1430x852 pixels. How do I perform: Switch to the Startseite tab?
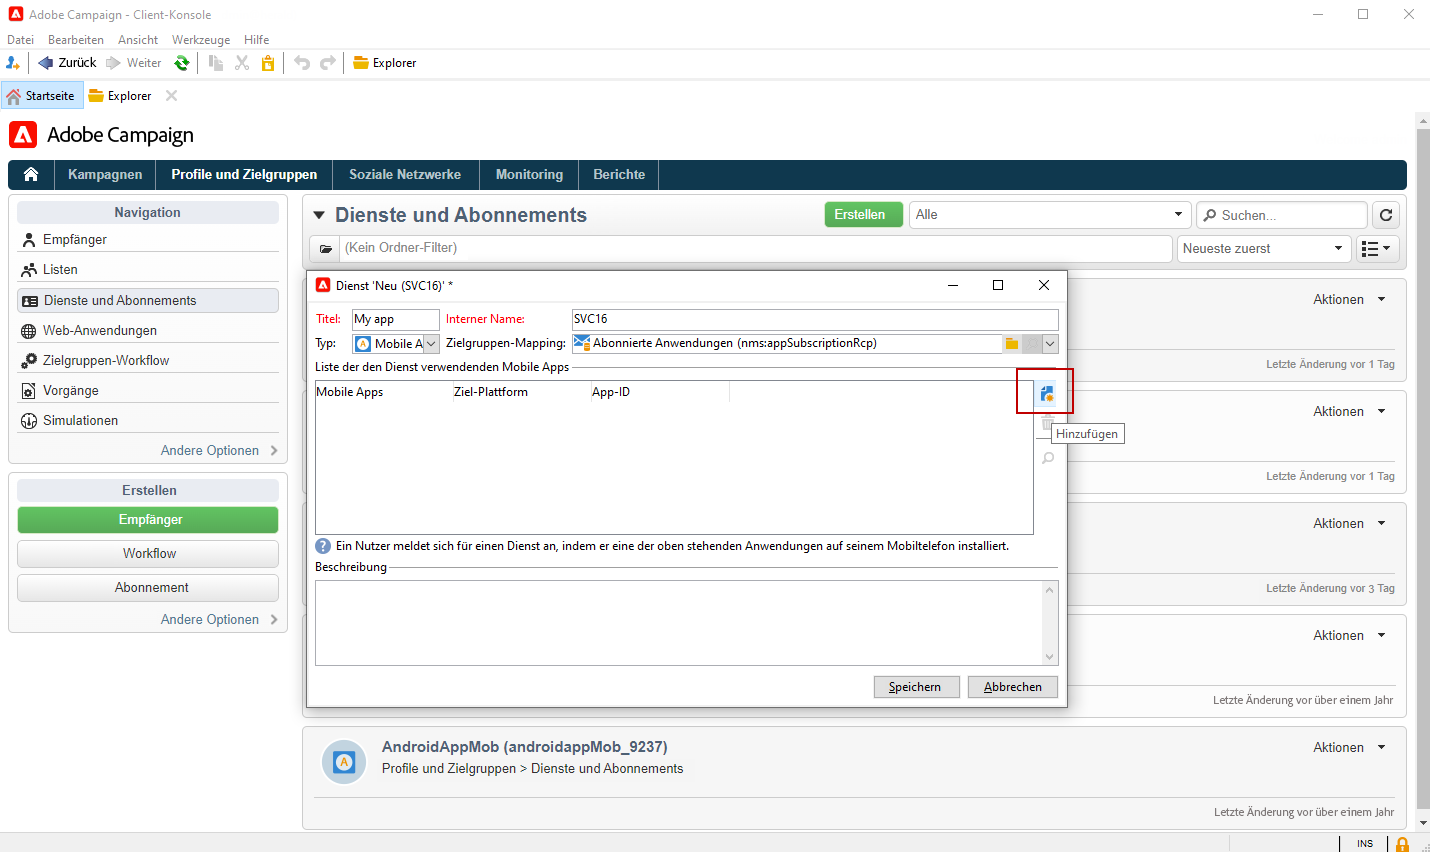(41, 96)
